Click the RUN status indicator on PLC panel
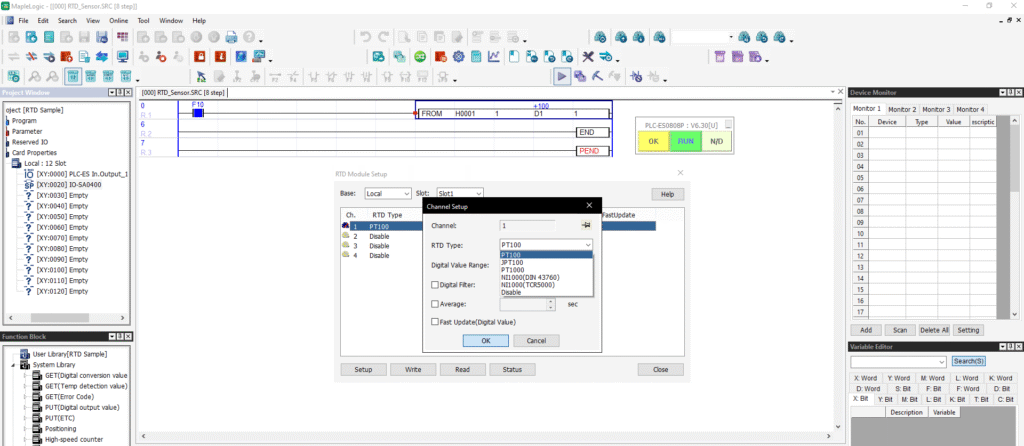 click(684, 141)
